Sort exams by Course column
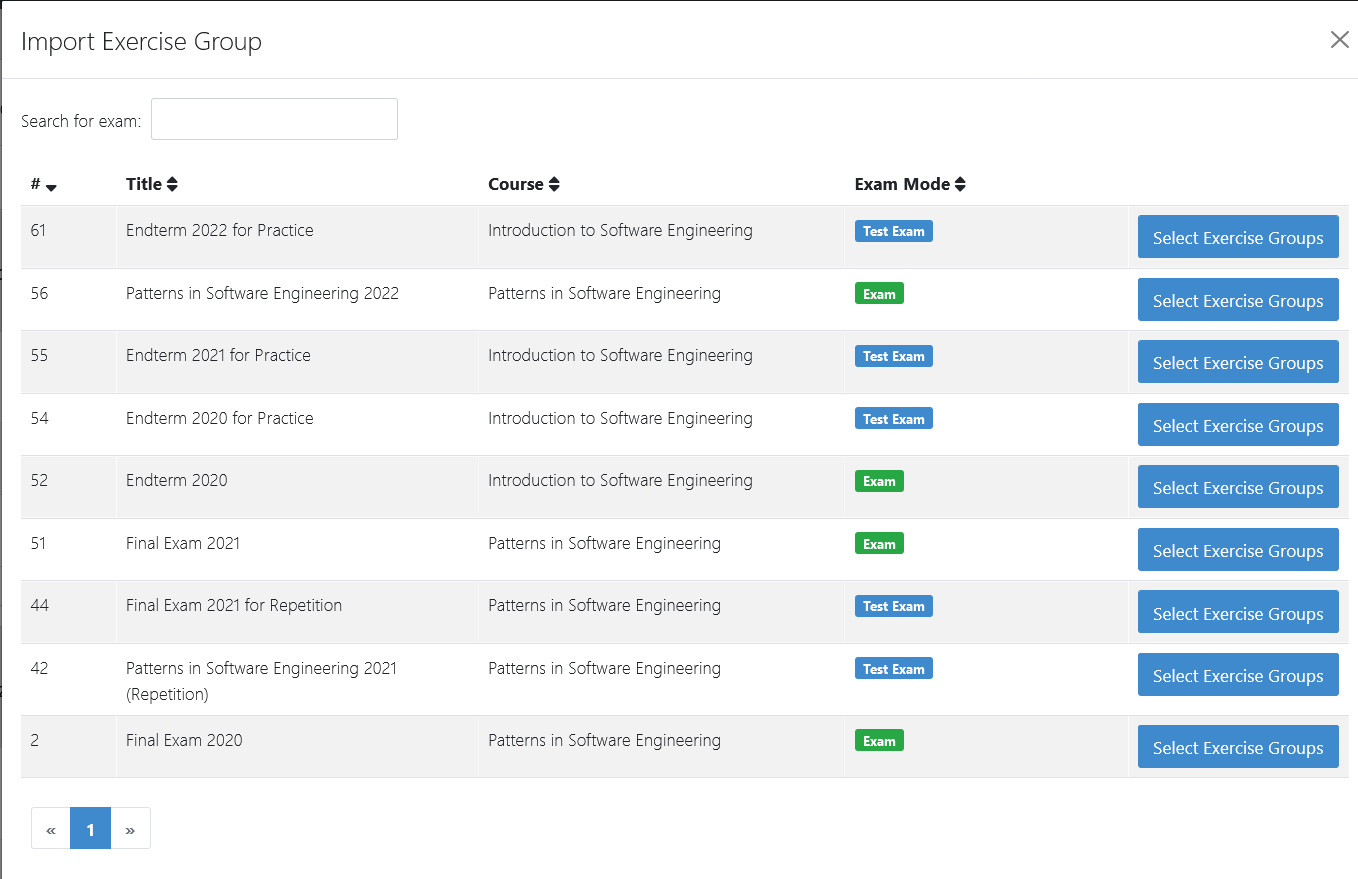The image size is (1358, 879). (554, 185)
